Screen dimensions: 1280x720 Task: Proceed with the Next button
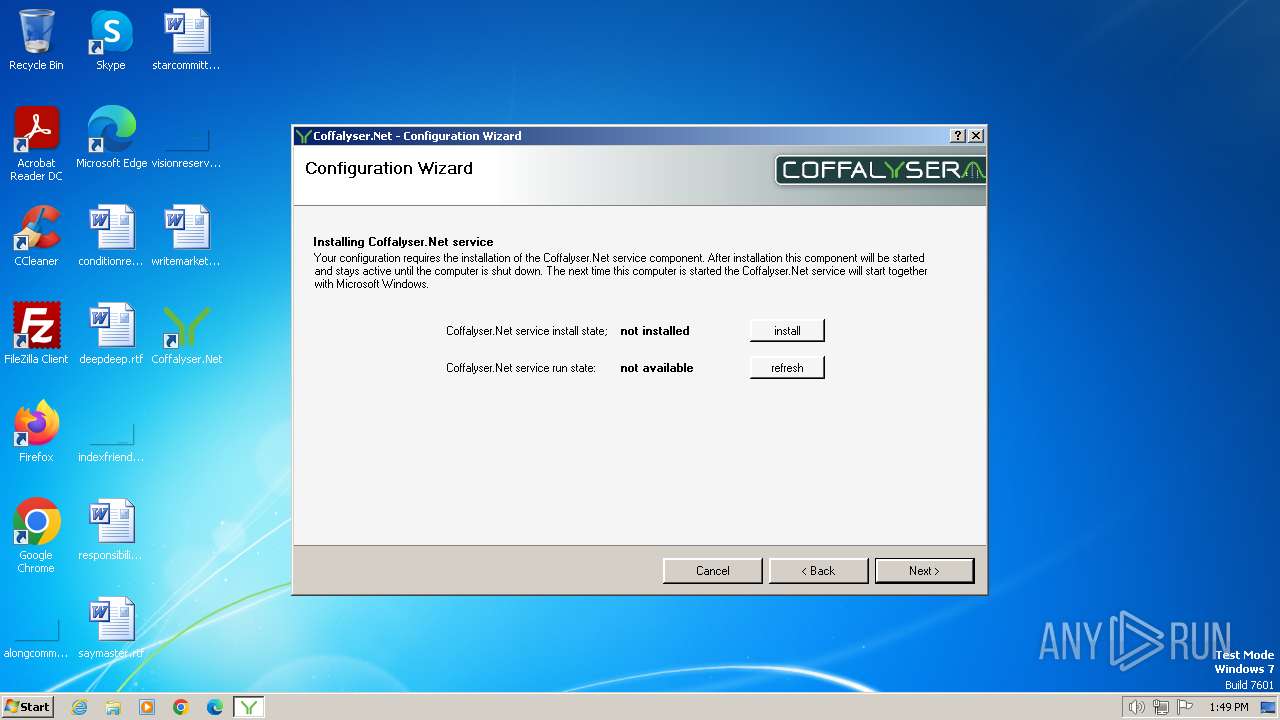(x=924, y=571)
